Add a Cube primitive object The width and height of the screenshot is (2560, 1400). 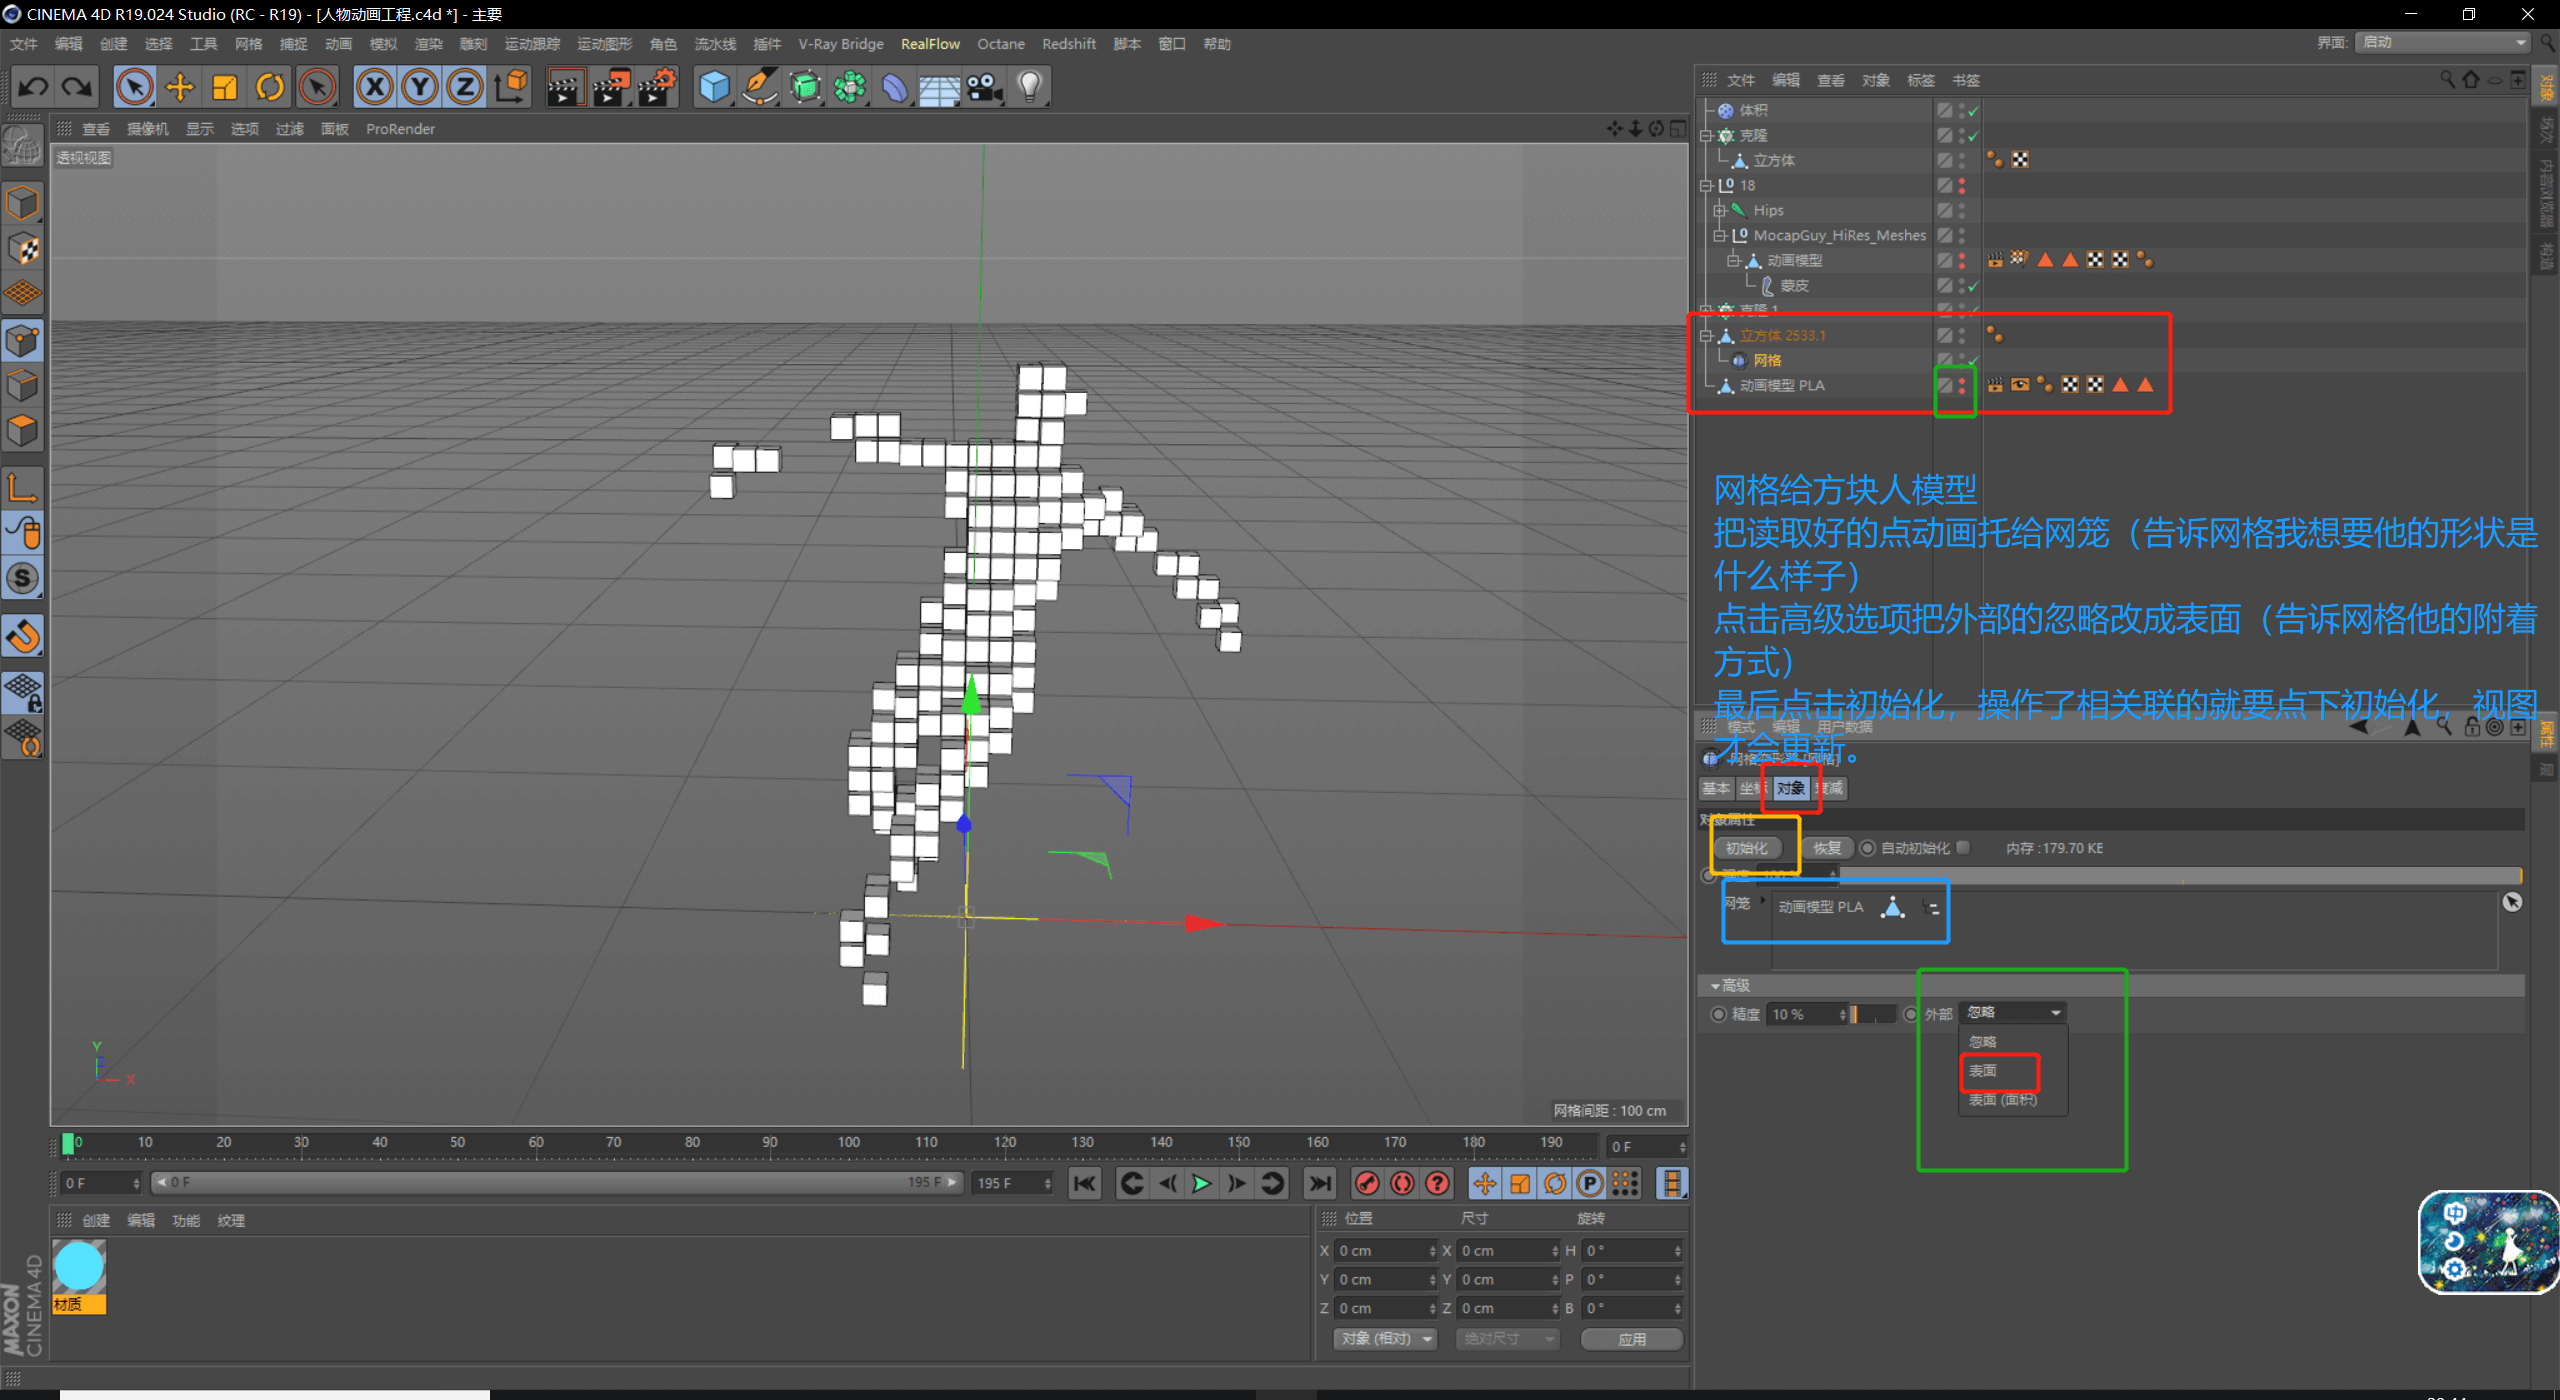click(714, 87)
